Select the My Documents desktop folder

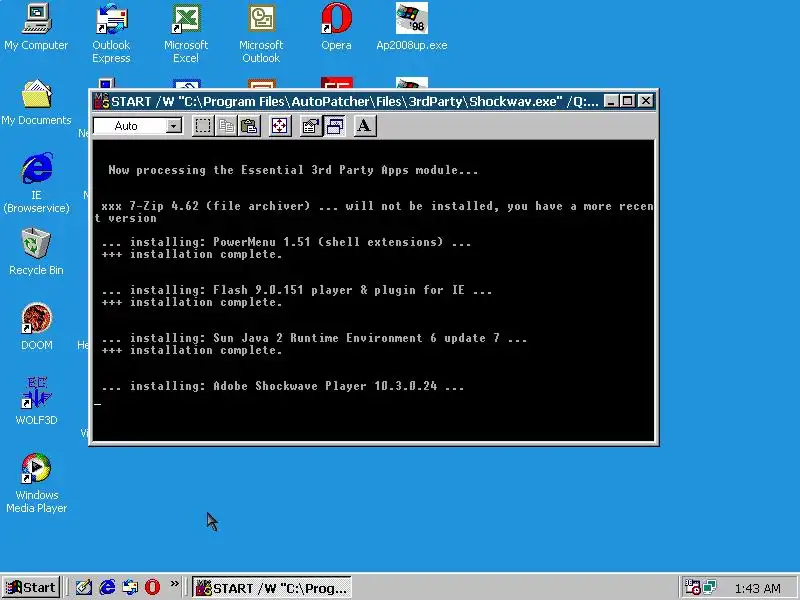point(36,103)
